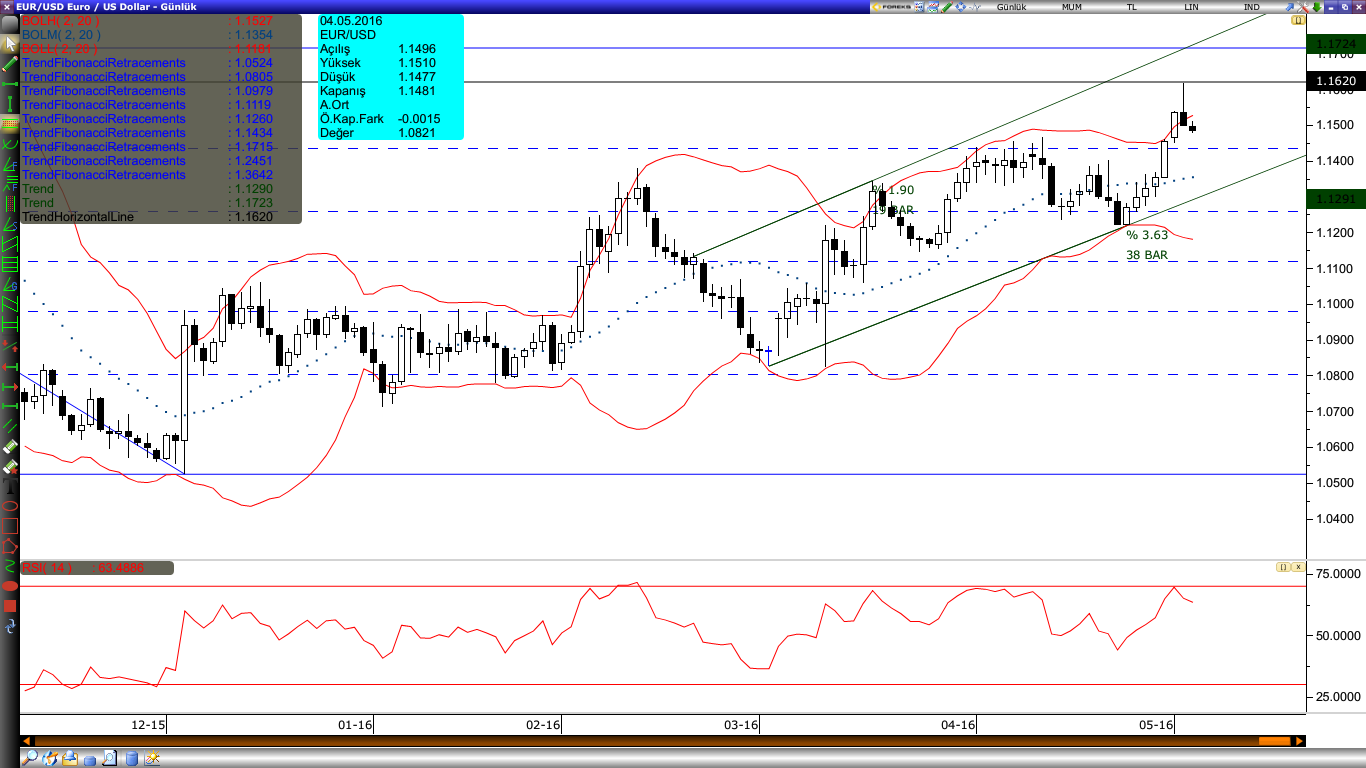
Task: Select the text T annotation tool
Action: [x=10, y=486]
